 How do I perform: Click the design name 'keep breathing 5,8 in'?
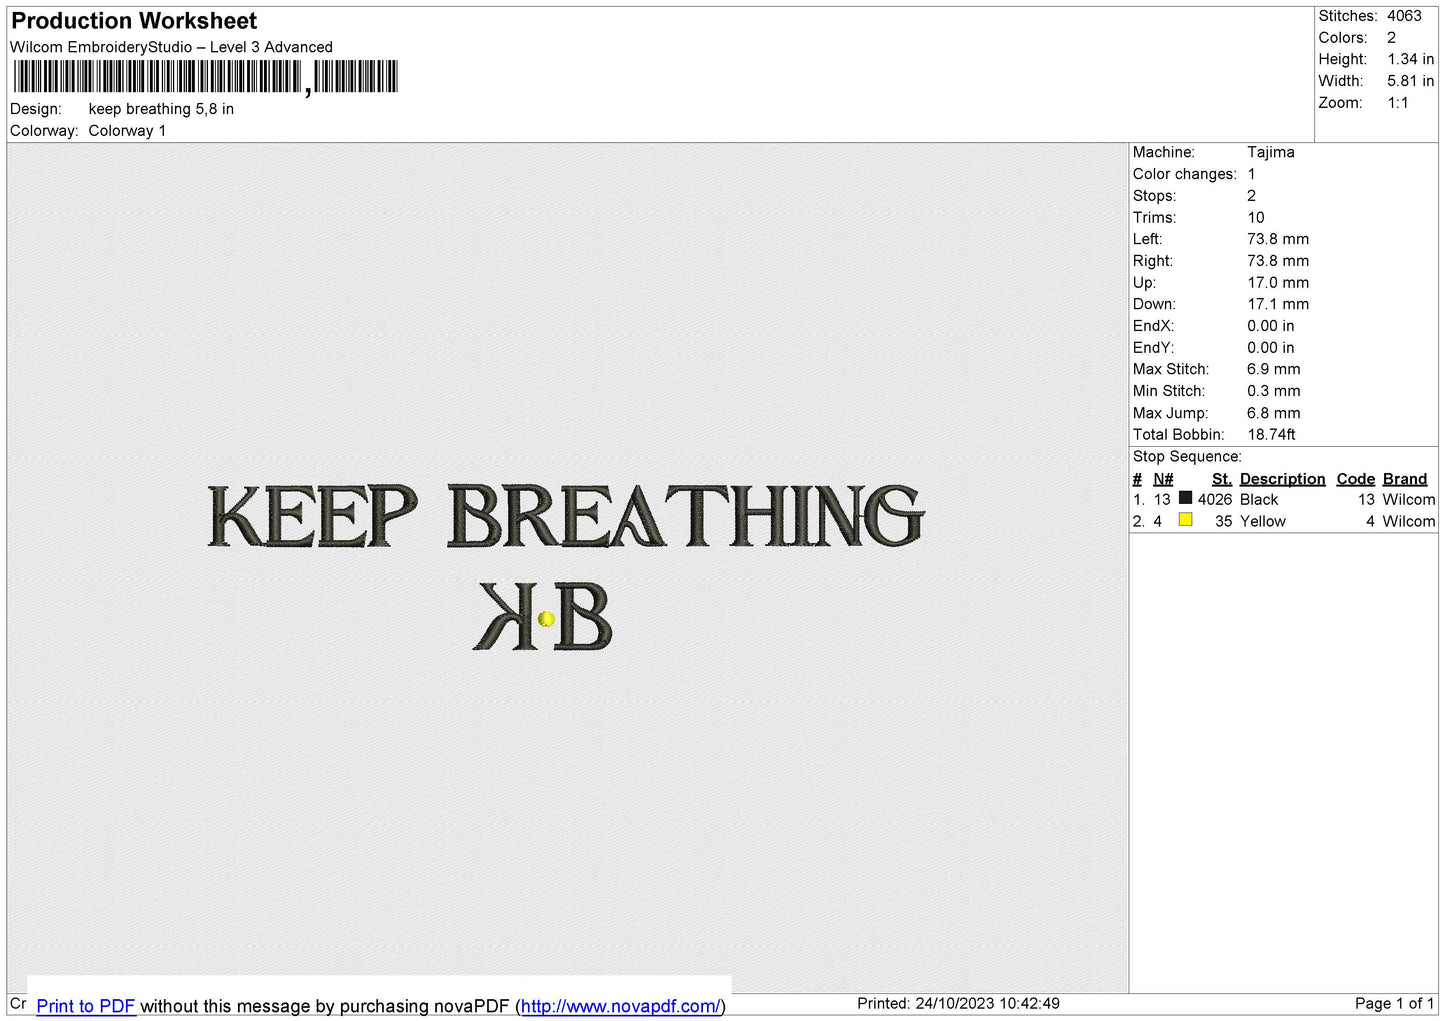click(x=161, y=109)
